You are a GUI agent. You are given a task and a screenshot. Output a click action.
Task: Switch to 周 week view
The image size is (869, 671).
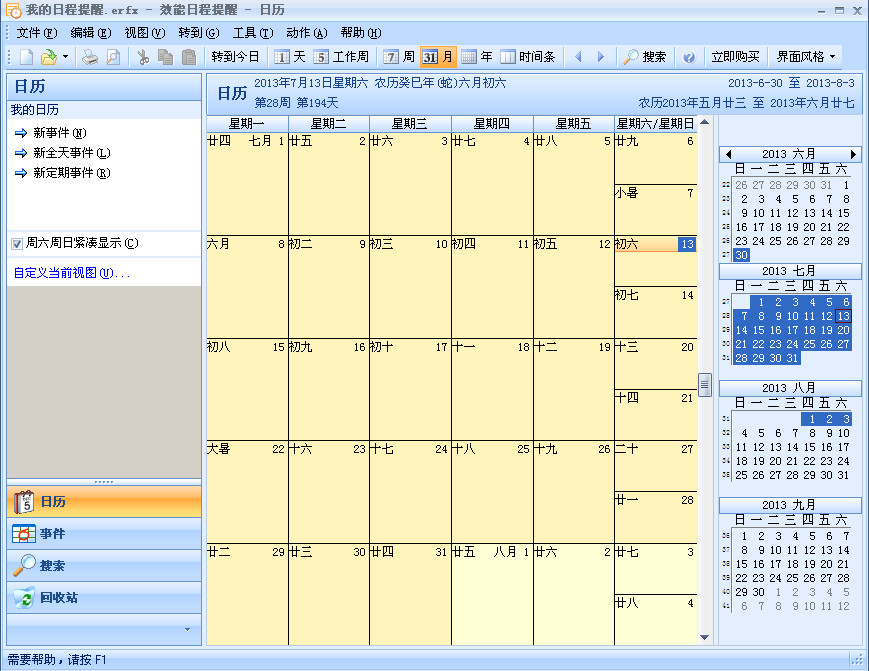click(399, 57)
